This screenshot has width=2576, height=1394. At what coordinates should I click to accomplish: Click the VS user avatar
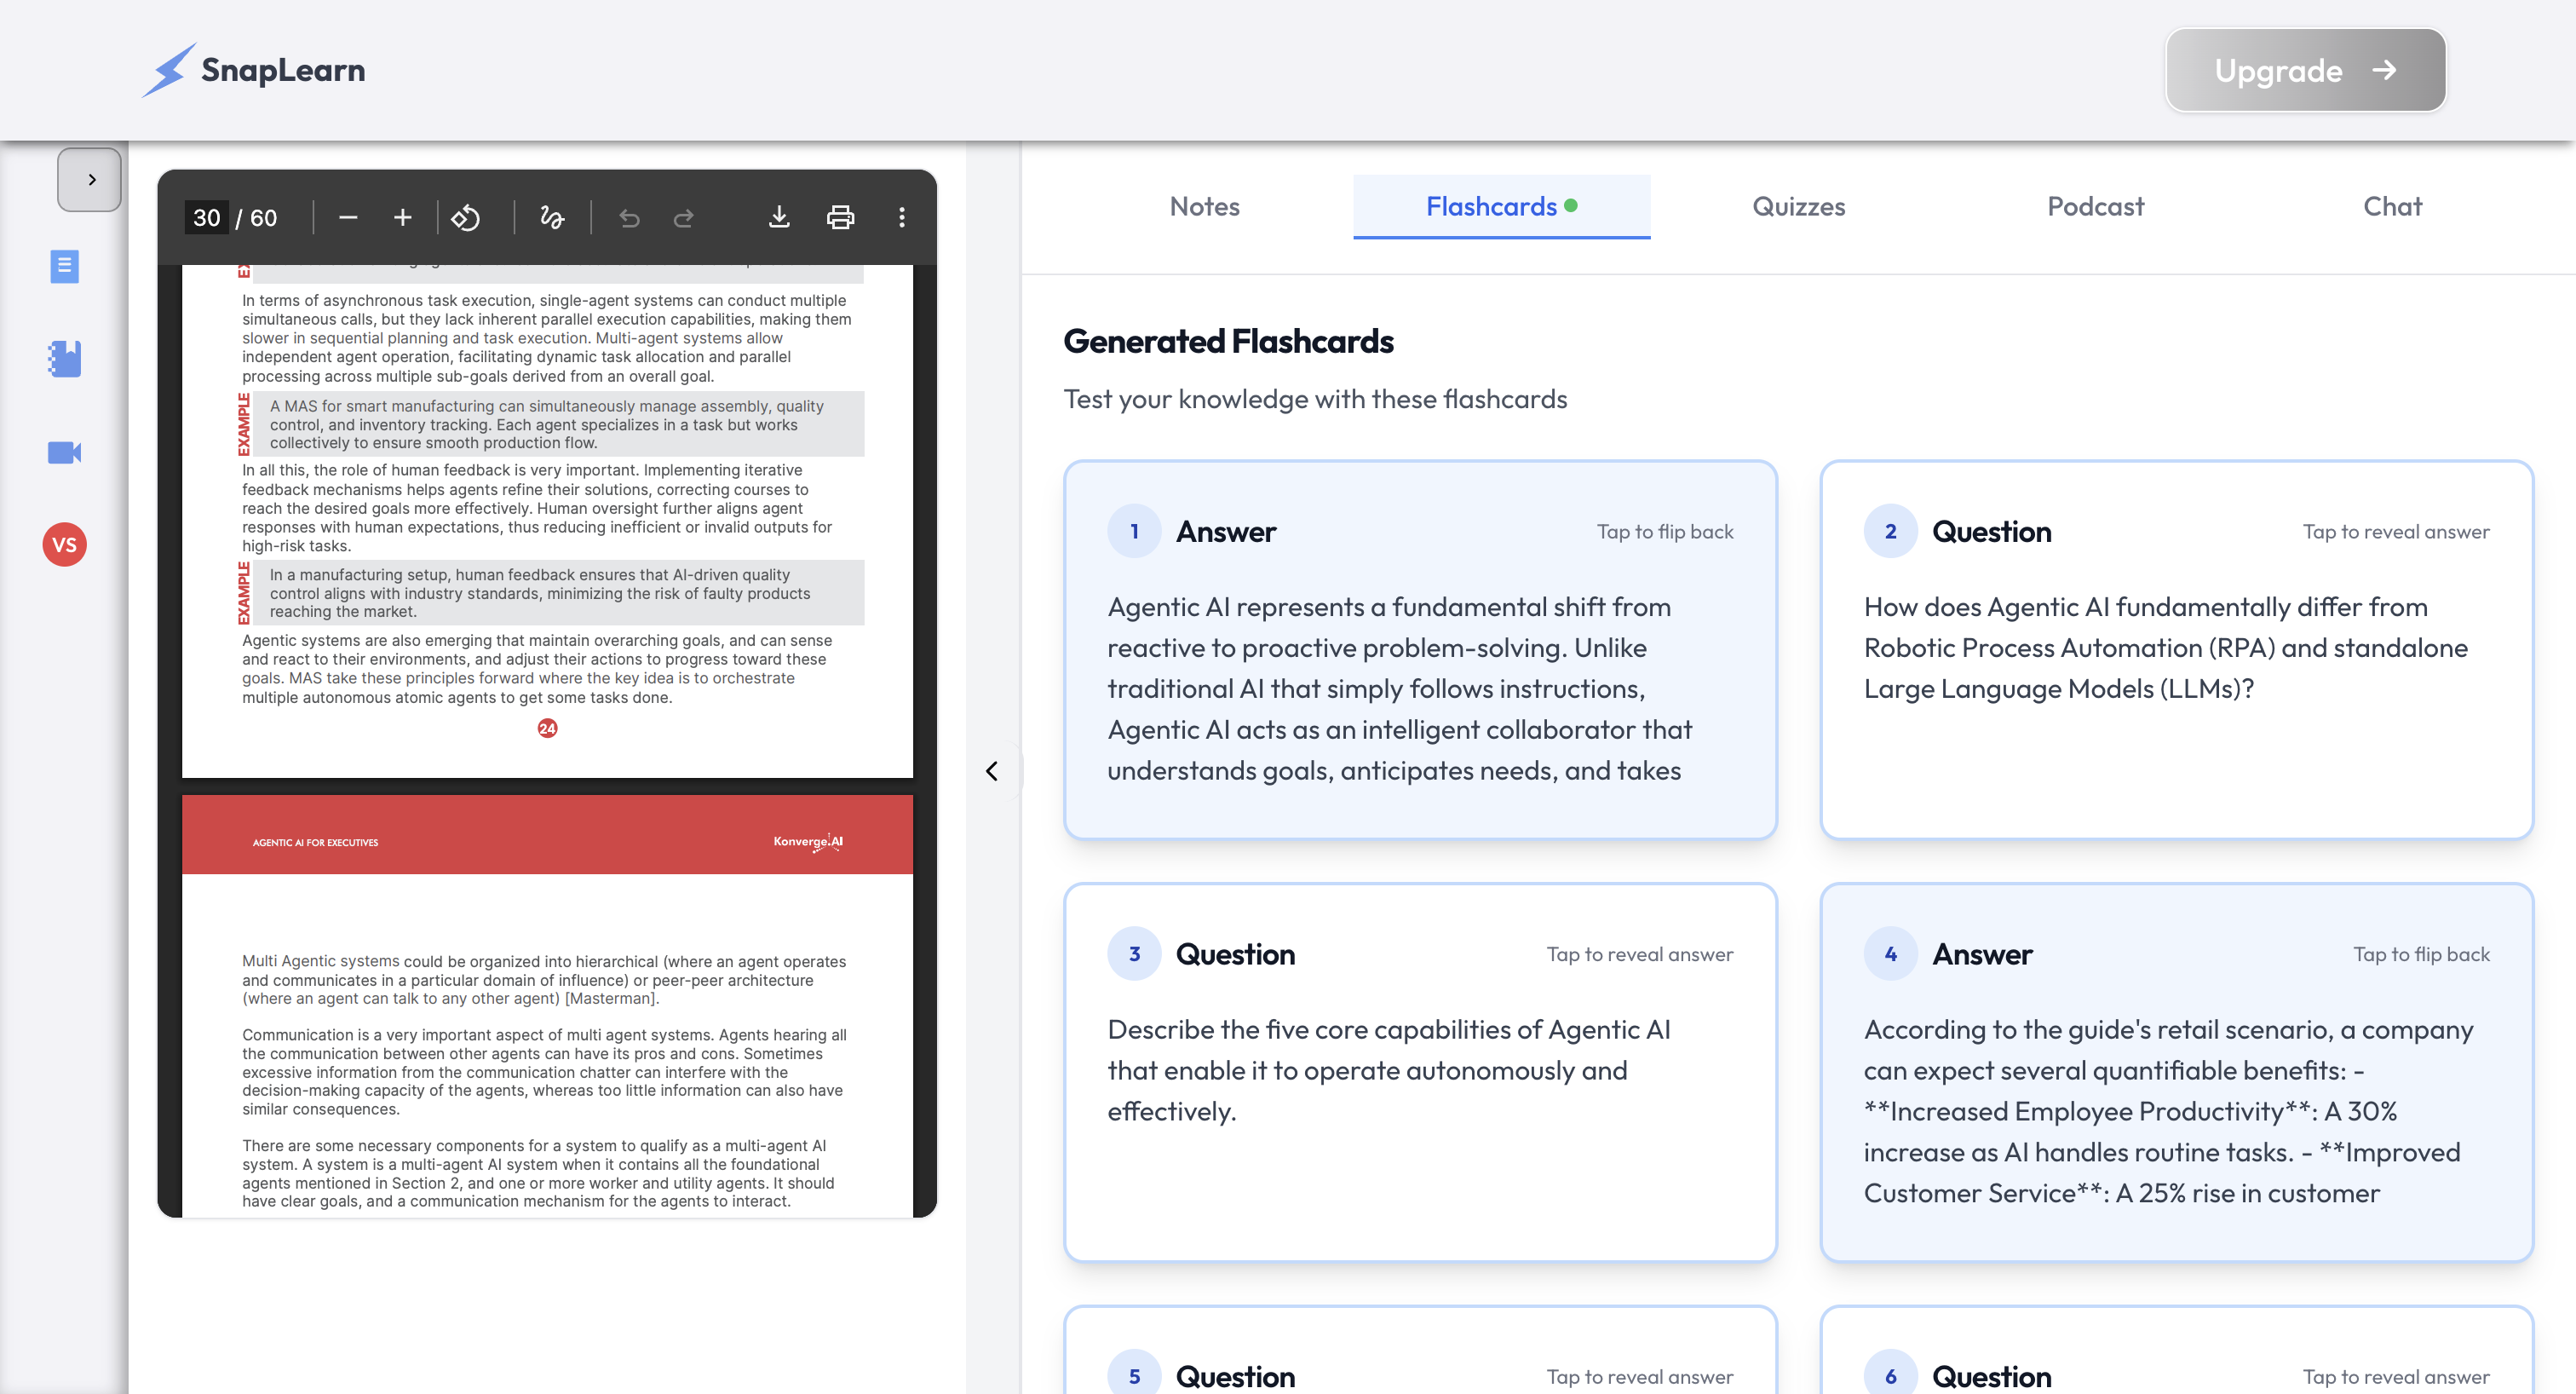point(64,545)
